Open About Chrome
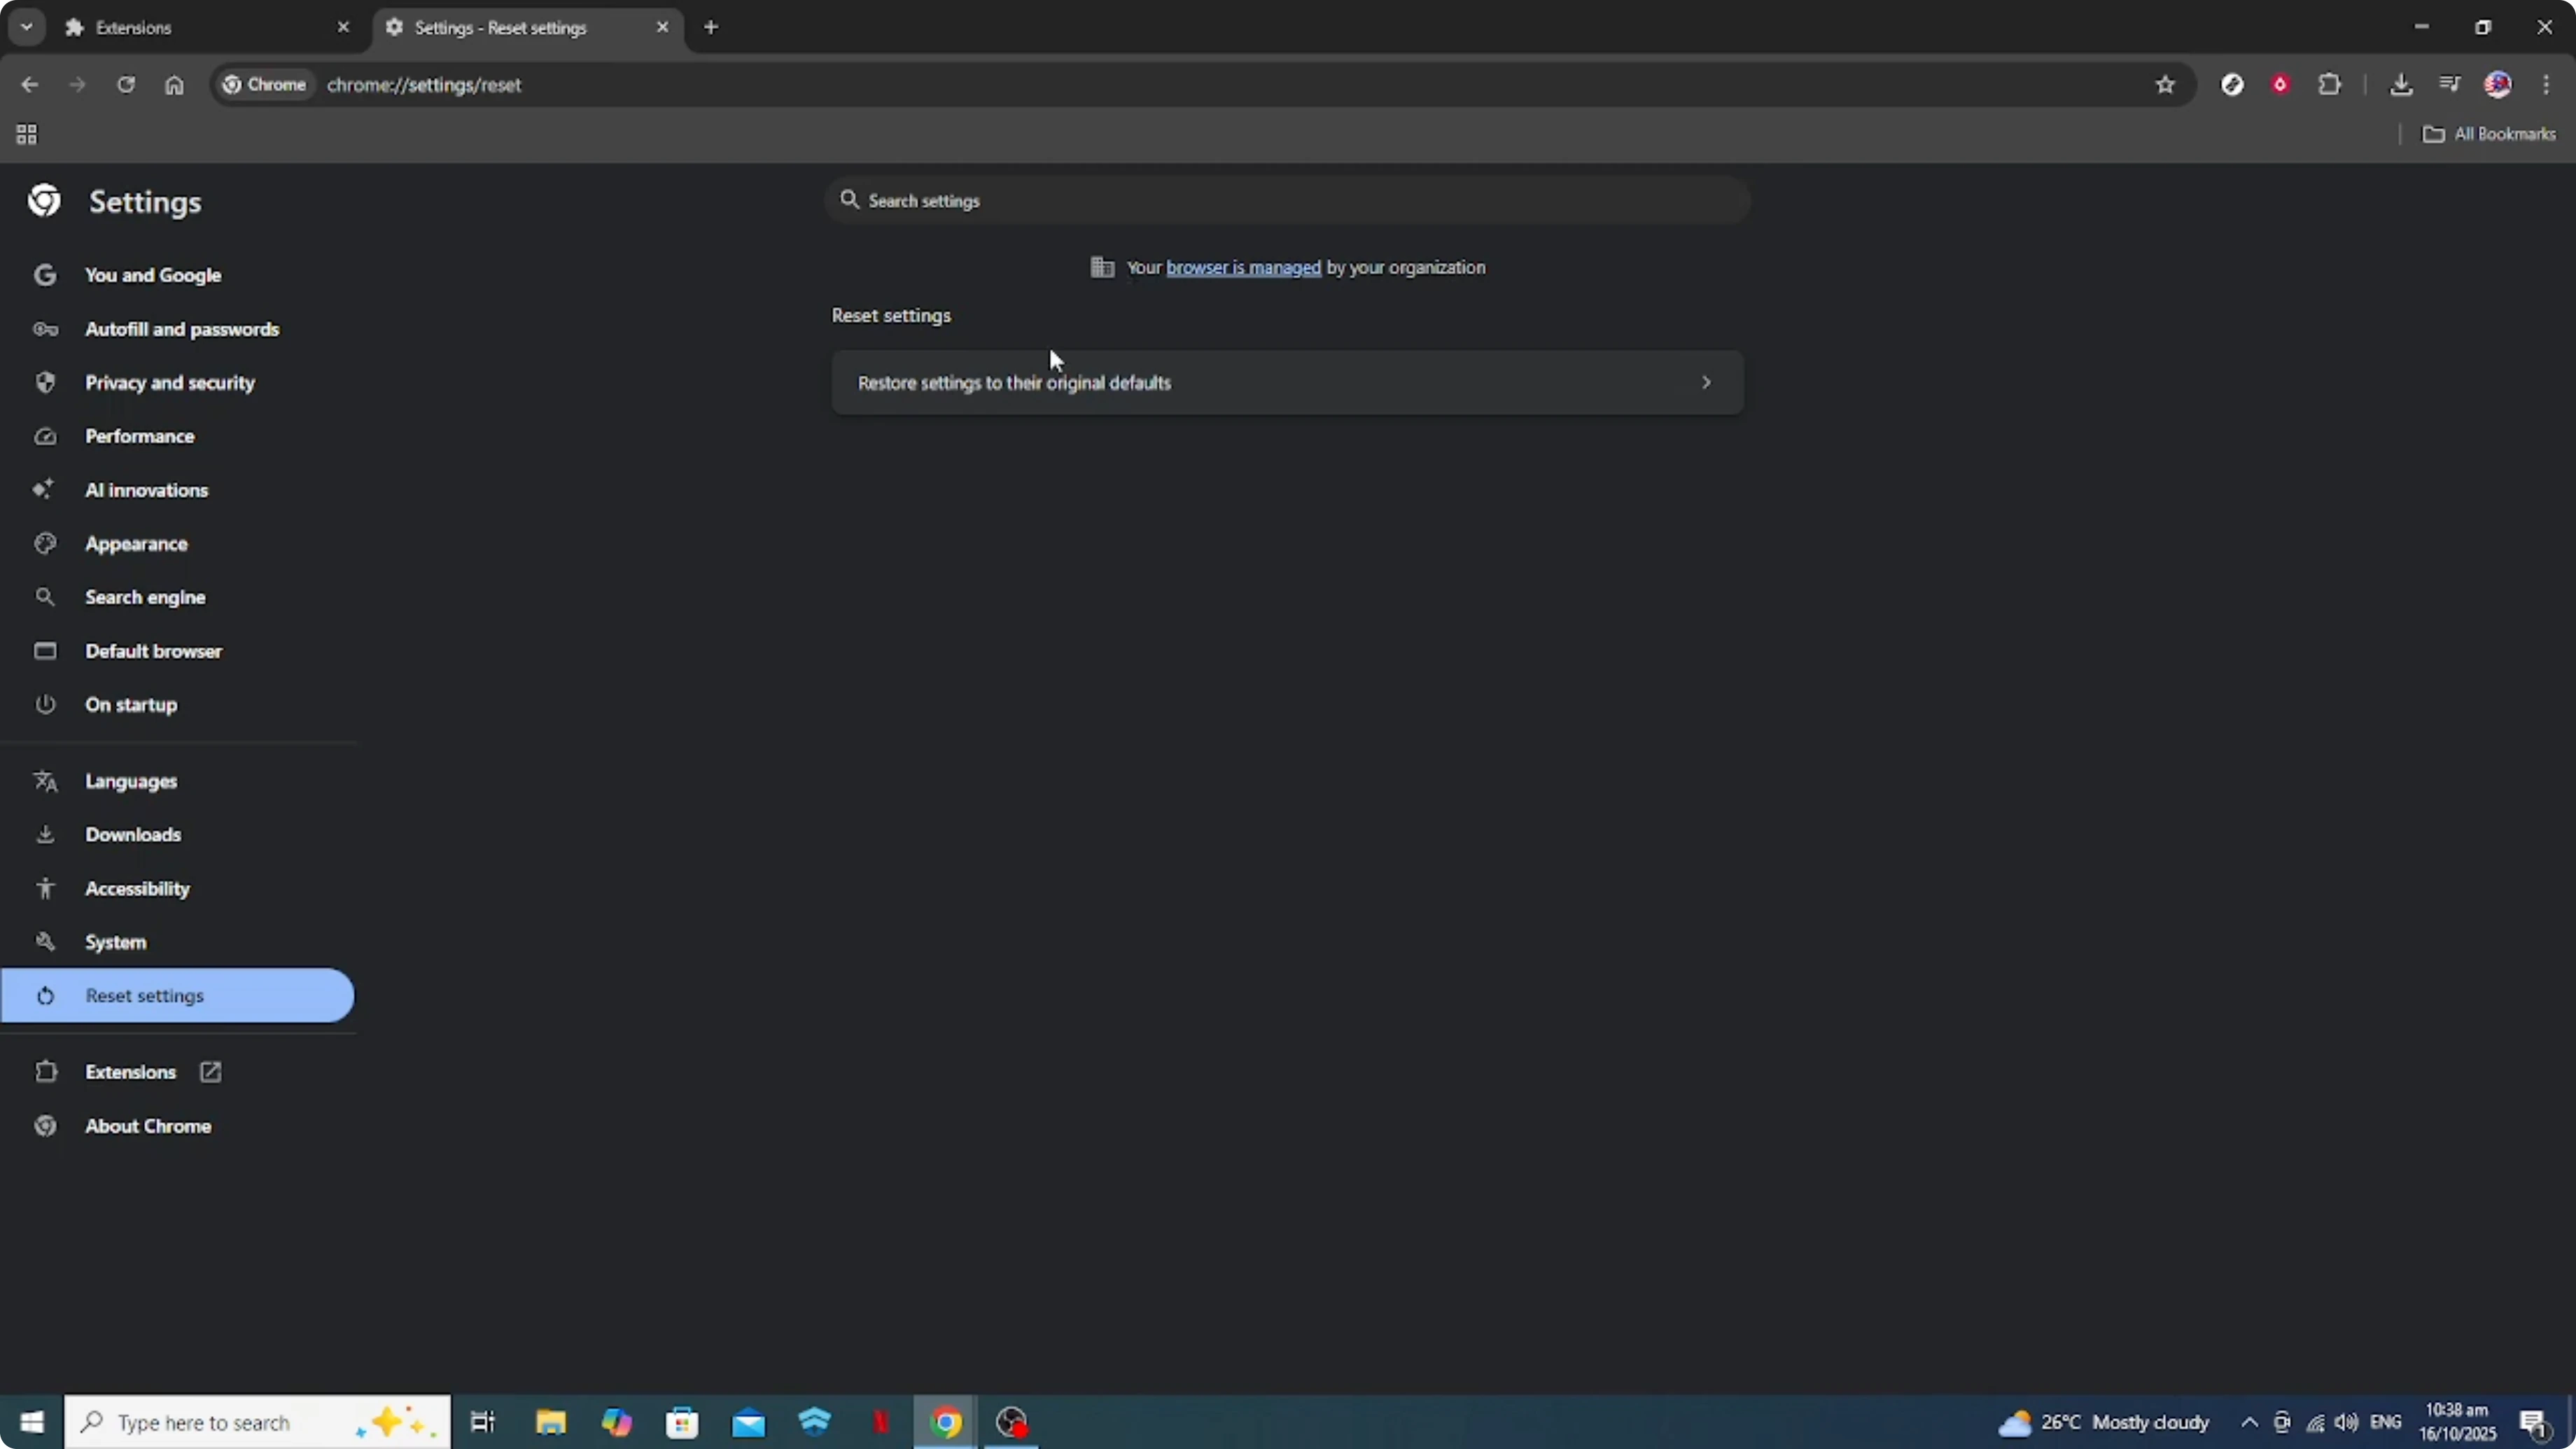The image size is (2576, 1449). click(x=148, y=1126)
